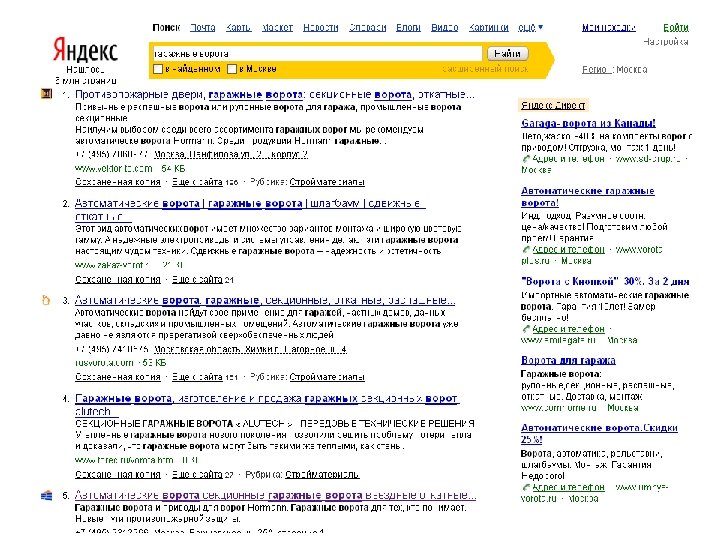720x540 pixels.
Task: Click the Найти search button
Action: click(x=507, y=53)
